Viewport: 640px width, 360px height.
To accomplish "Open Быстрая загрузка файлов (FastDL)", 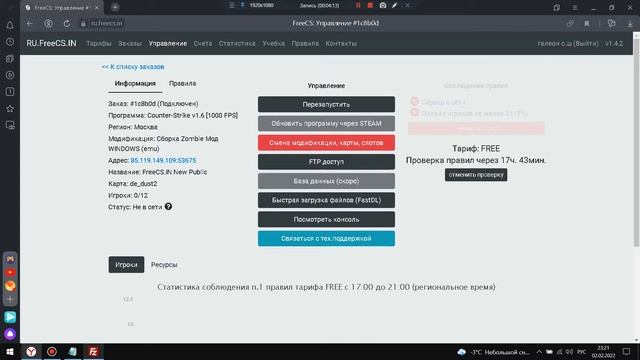I will point(326,200).
